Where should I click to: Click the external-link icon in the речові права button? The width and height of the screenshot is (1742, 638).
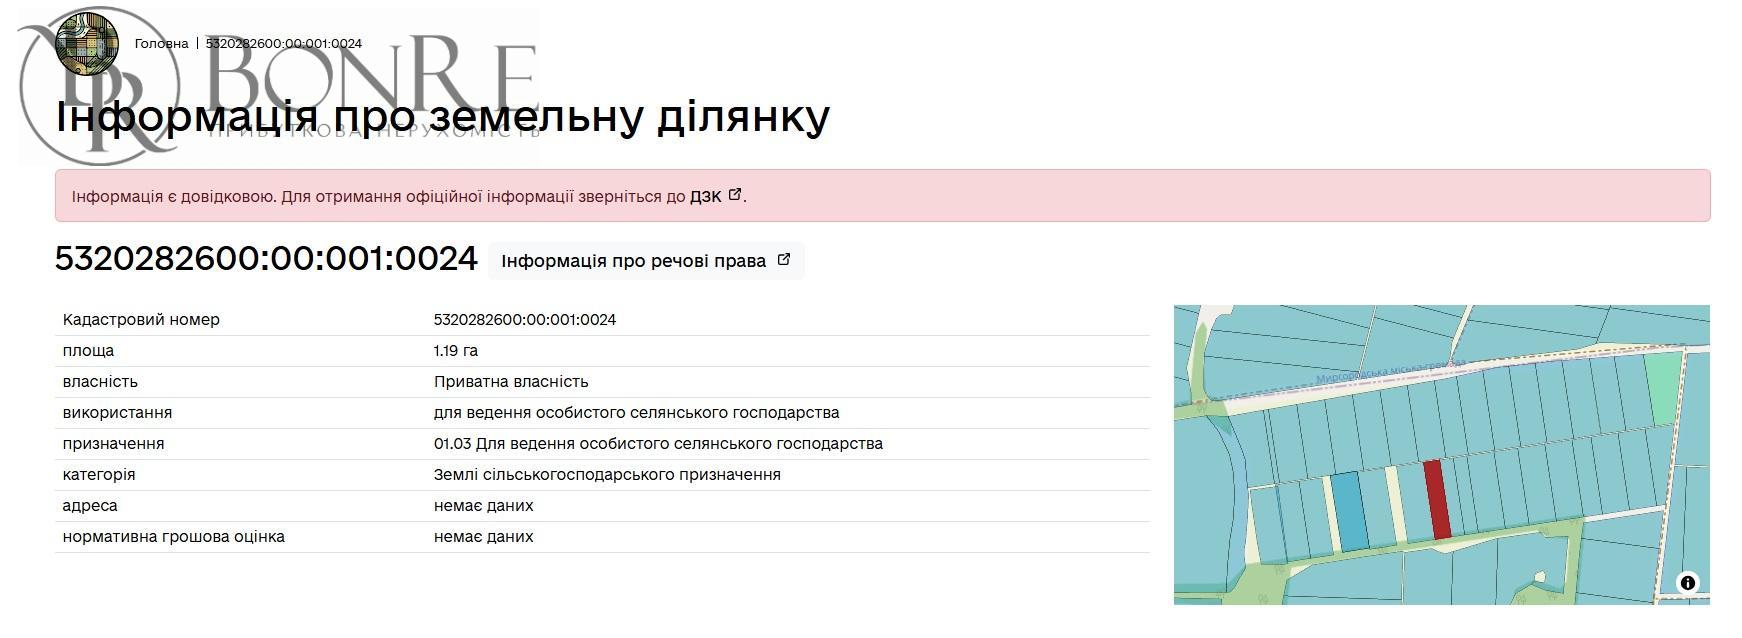click(784, 260)
